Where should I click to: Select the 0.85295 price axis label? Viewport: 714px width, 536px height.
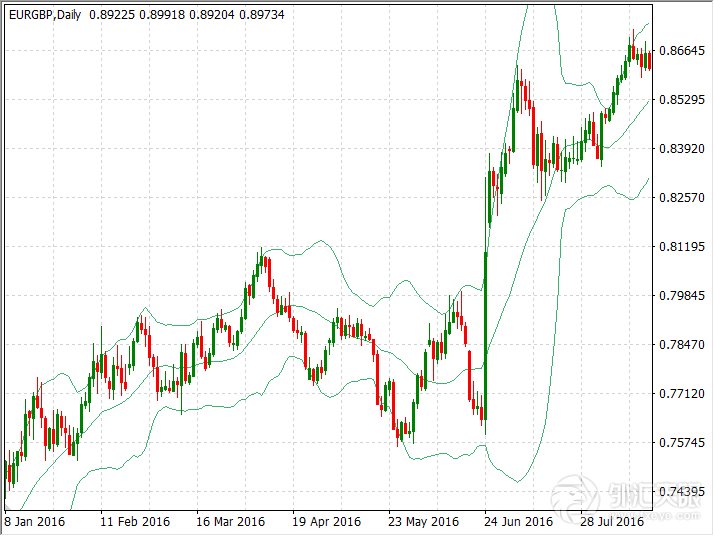point(685,100)
